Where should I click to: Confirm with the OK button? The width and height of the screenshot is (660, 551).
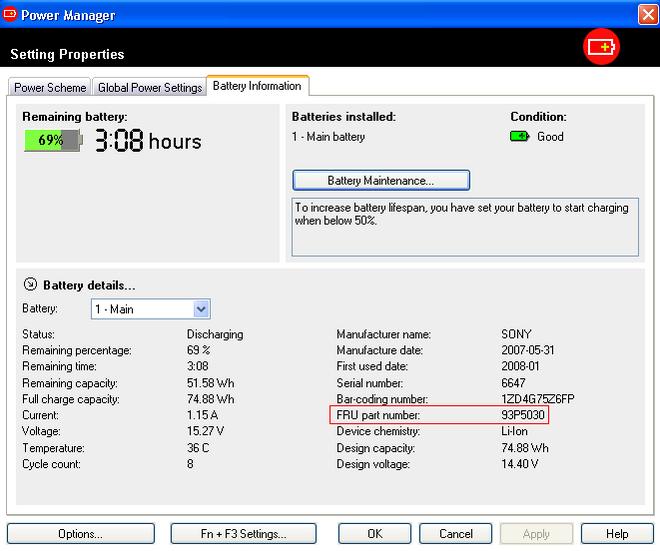(375, 534)
